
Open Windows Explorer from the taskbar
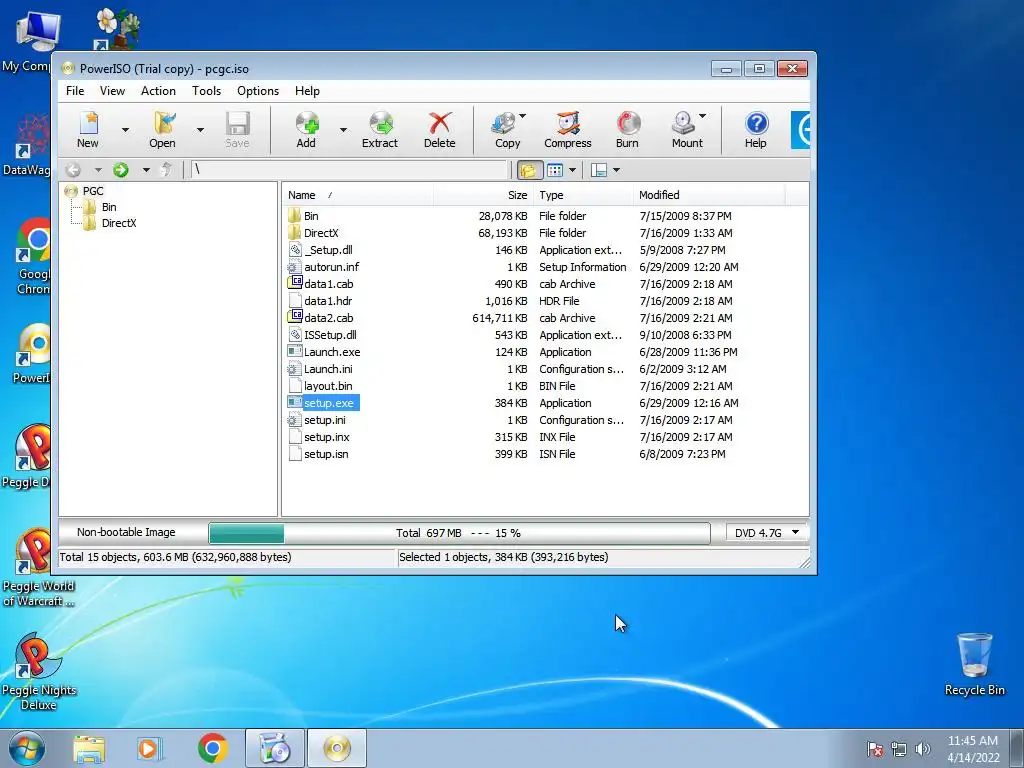pyautogui.click(x=89, y=748)
